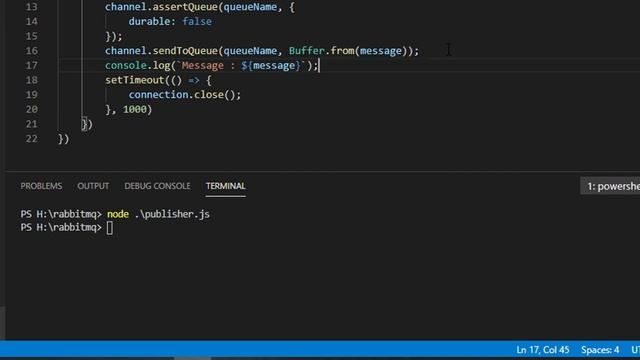
Task: Switch to the PROBLEMS panel tab
Action: pos(41,186)
